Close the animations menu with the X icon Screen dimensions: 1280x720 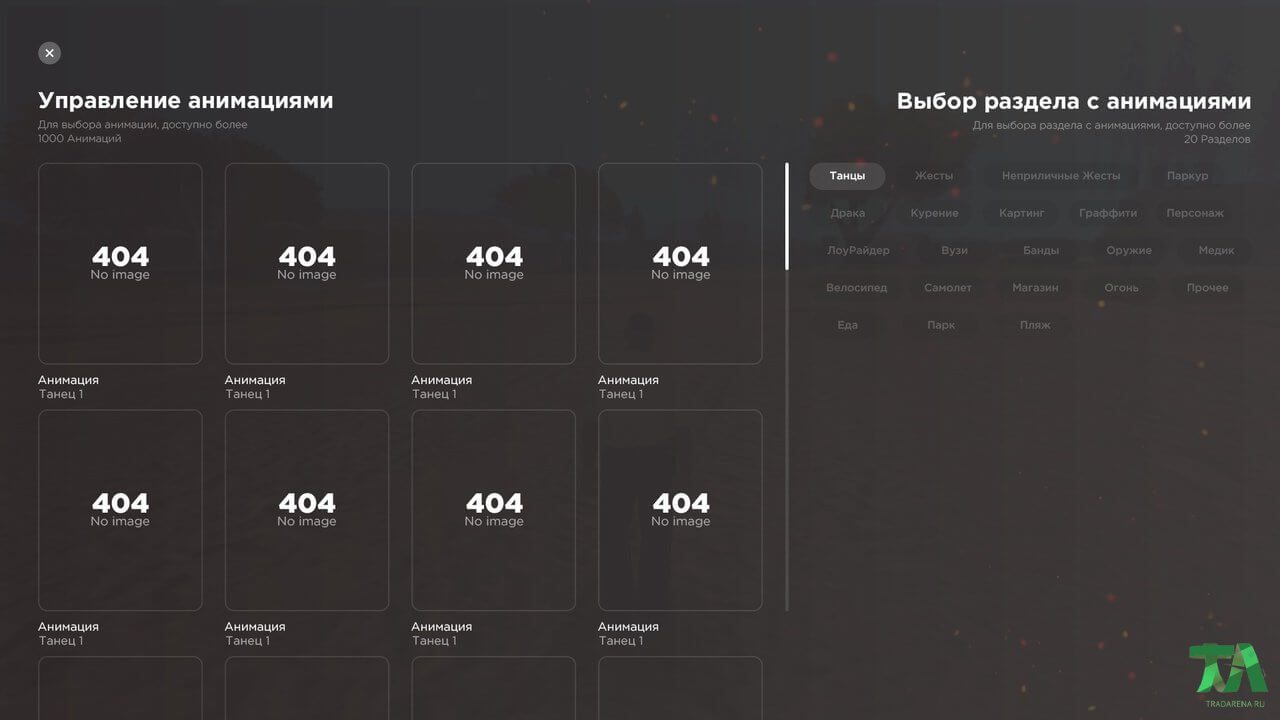coord(49,53)
